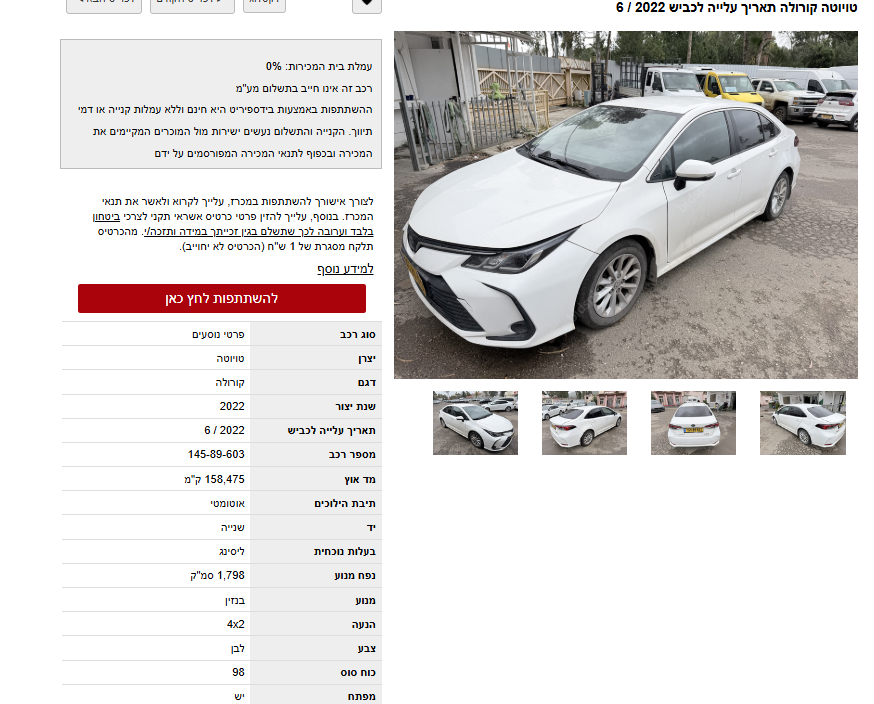This screenshot has width=874, height=704.
Task: Click the road date value 6 / 2022
Action: 224,430
